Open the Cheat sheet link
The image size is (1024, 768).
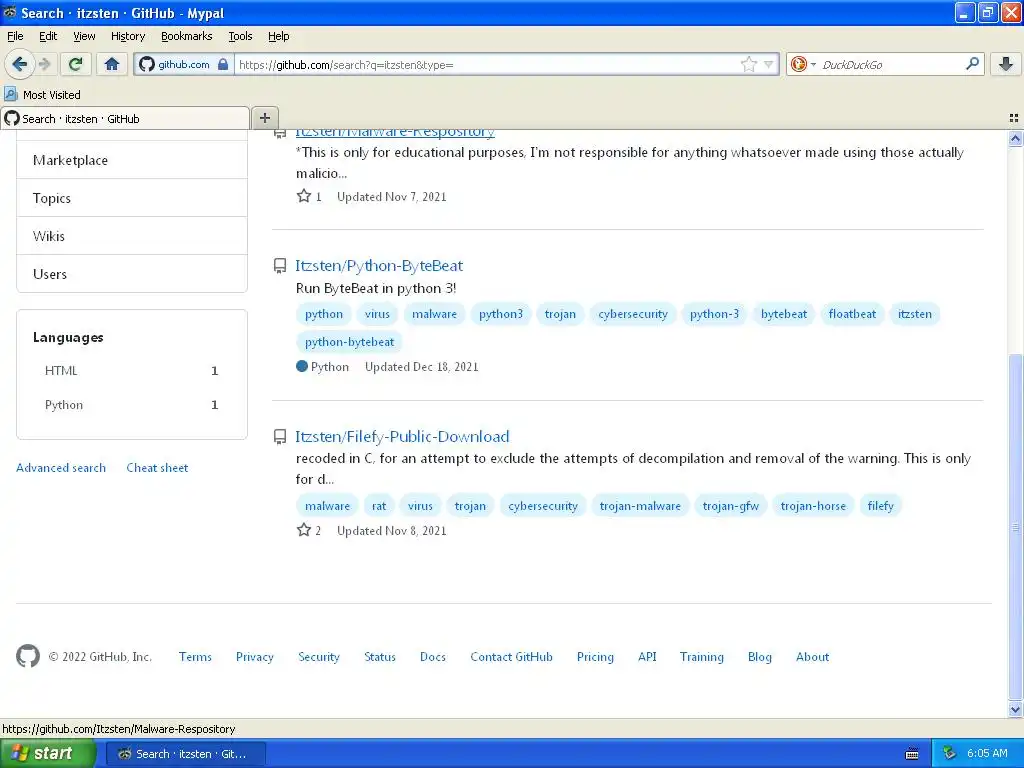point(157,468)
